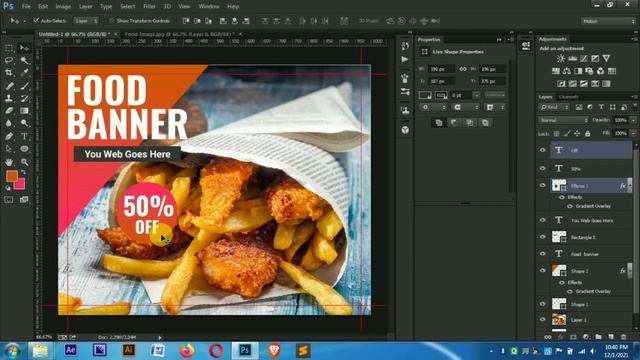The width and height of the screenshot is (640, 360).
Task: Add a Levels adjustment
Action: point(573,58)
